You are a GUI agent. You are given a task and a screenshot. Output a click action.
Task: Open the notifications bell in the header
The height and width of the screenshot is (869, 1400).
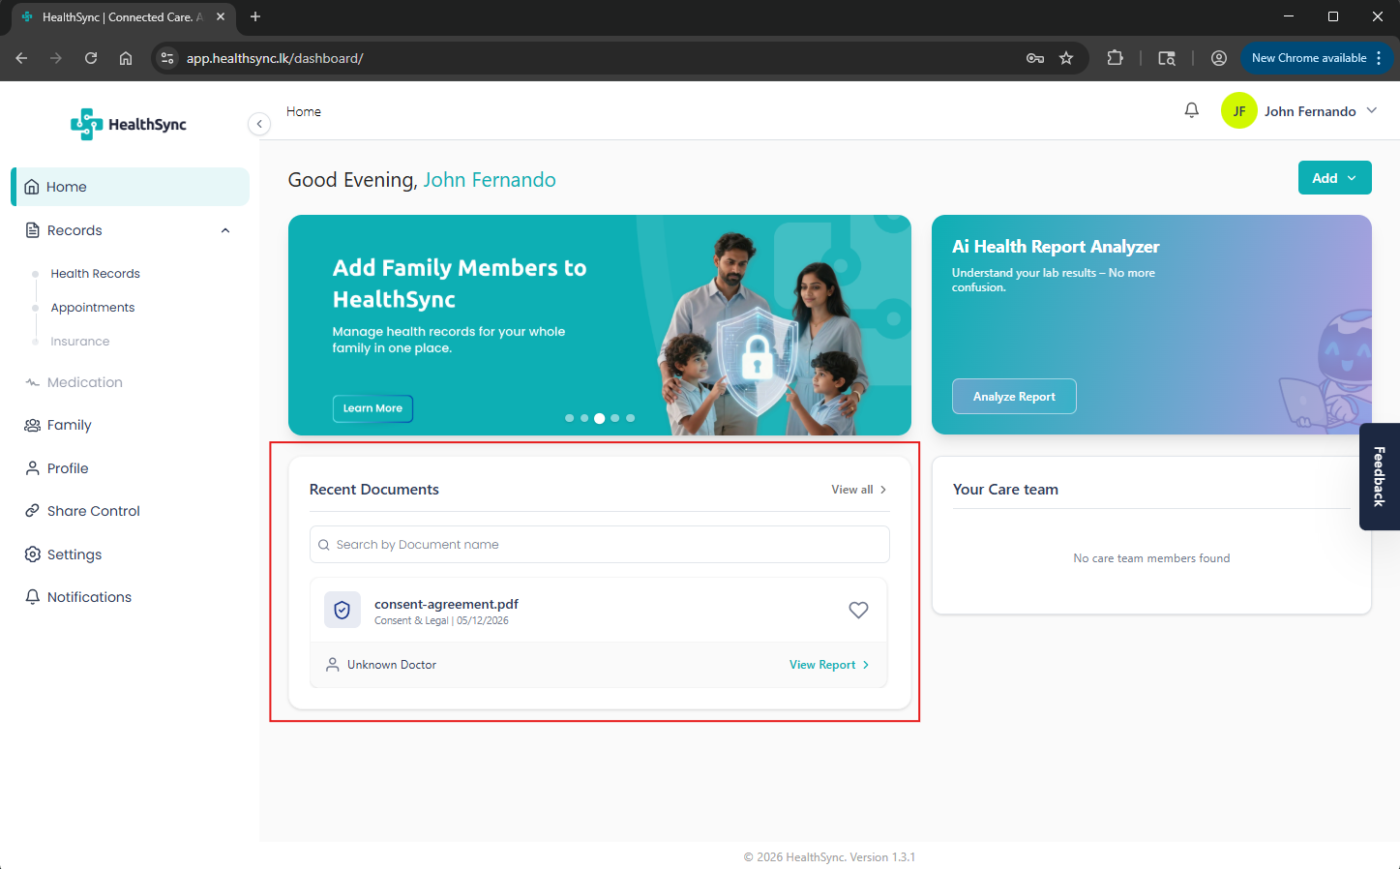coord(1191,111)
